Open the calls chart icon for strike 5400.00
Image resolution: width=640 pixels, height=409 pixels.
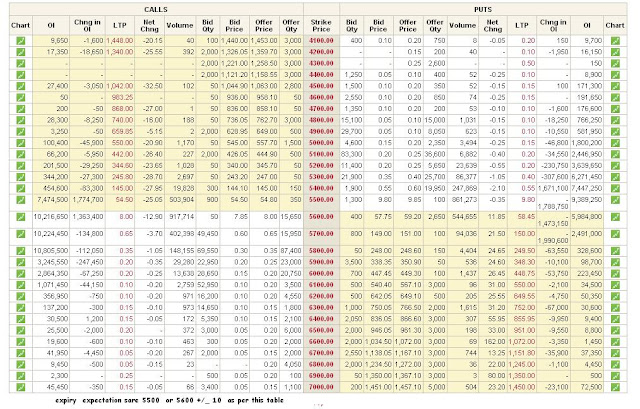point(20,189)
